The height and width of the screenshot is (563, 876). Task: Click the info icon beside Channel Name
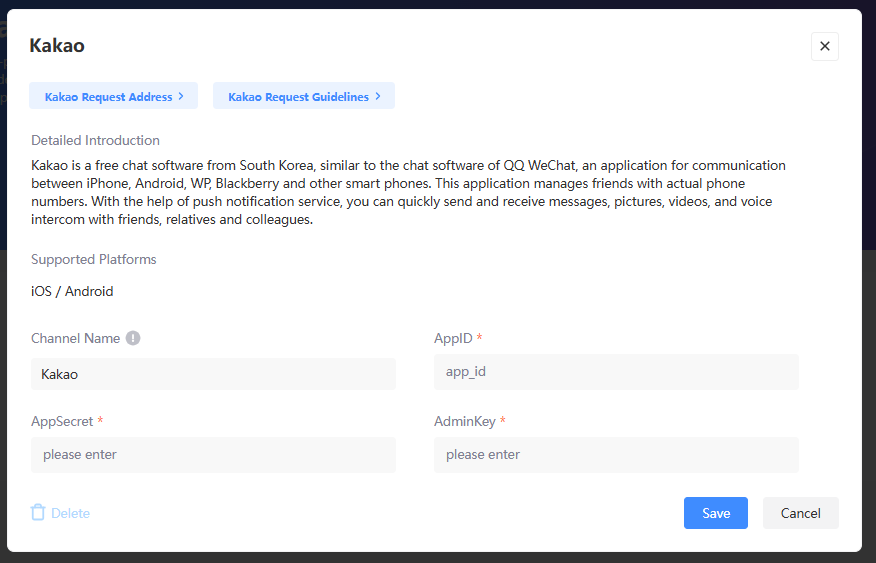(133, 338)
